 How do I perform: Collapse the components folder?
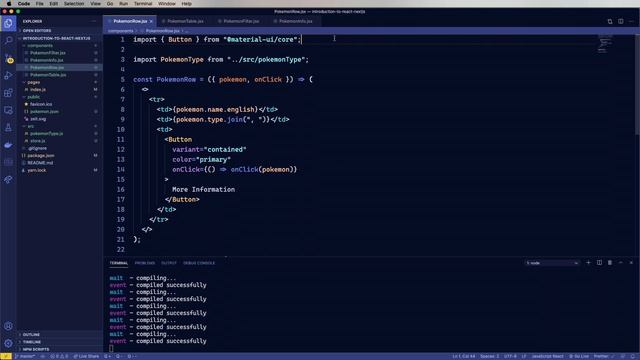[x=60, y=46]
